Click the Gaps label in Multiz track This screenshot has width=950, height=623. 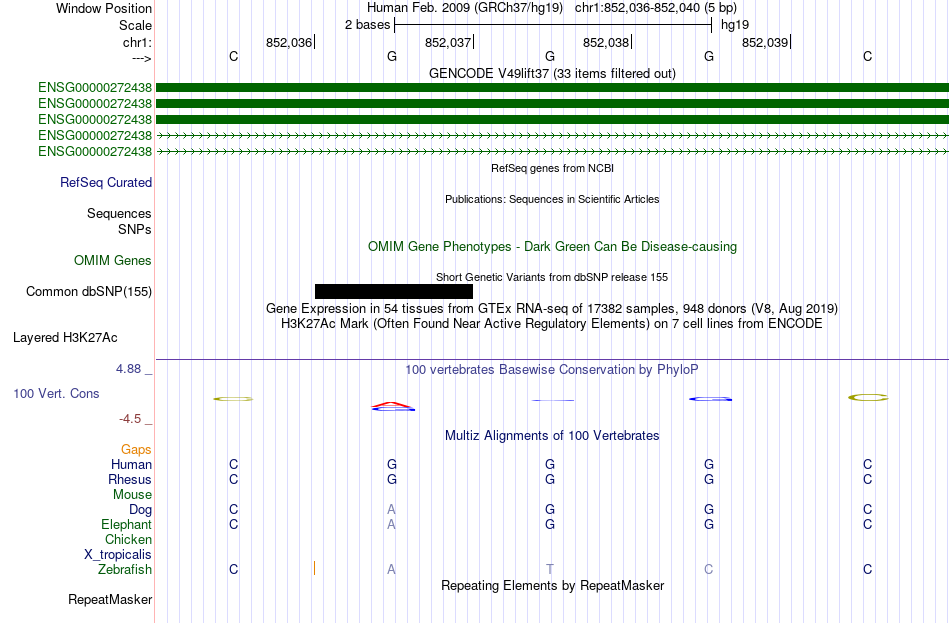[136, 450]
